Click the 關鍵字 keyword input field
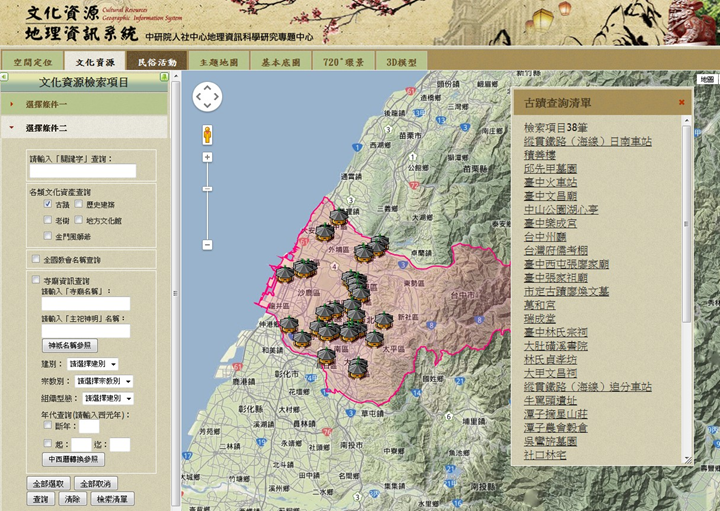The height and width of the screenshot is (511, 720). click(82, 171)
